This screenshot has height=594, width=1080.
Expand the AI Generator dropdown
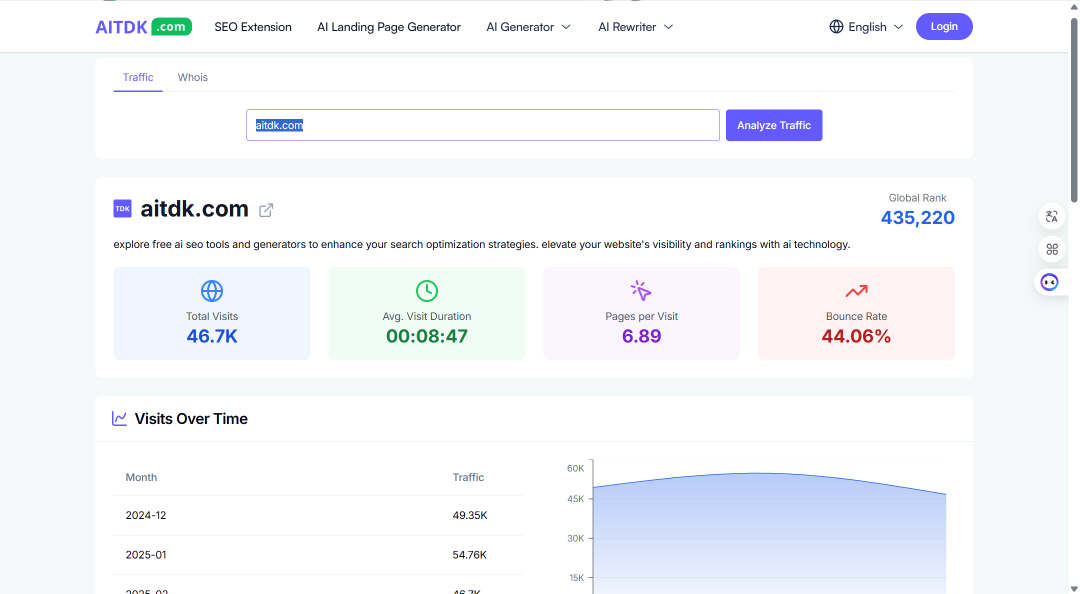(x=528, y=27)
